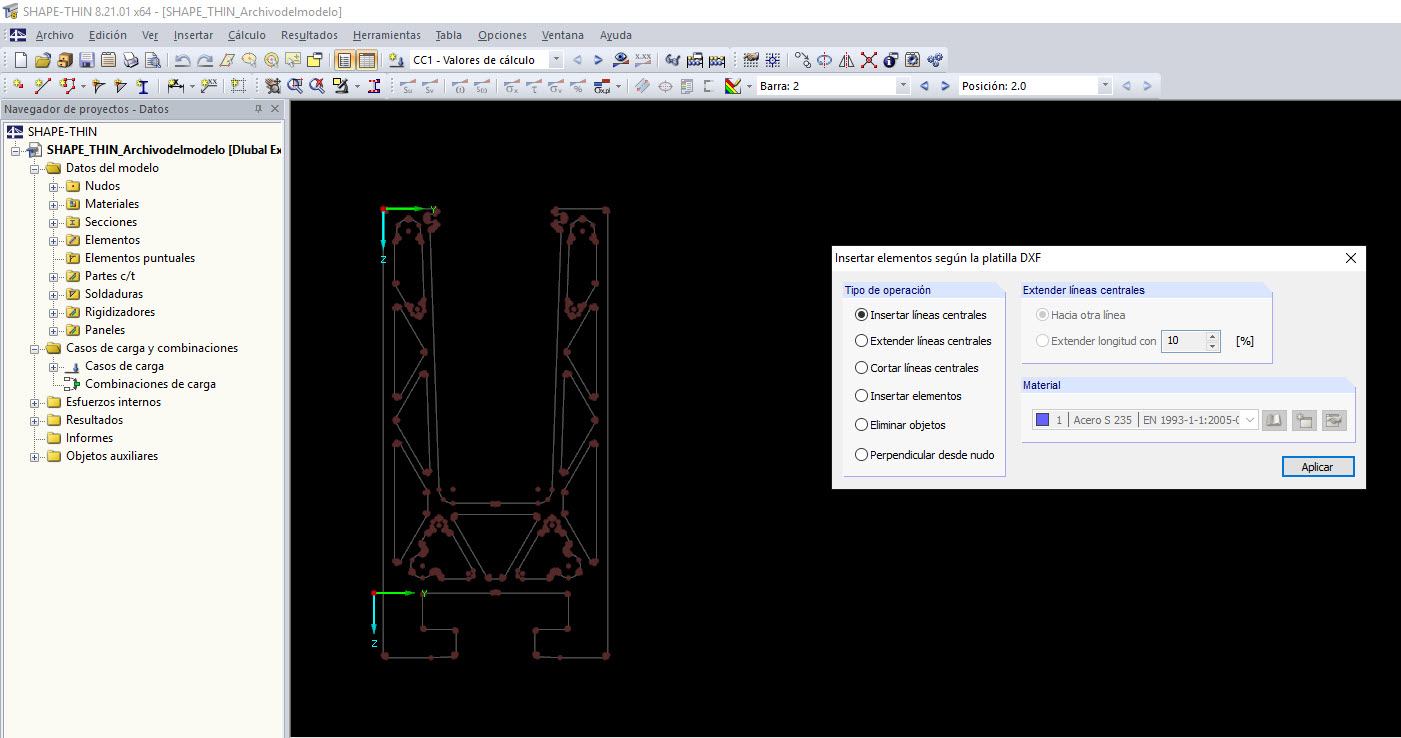Expand the Materiales tree node
This screenshot has width=1401, height=738.
[54, 204]
